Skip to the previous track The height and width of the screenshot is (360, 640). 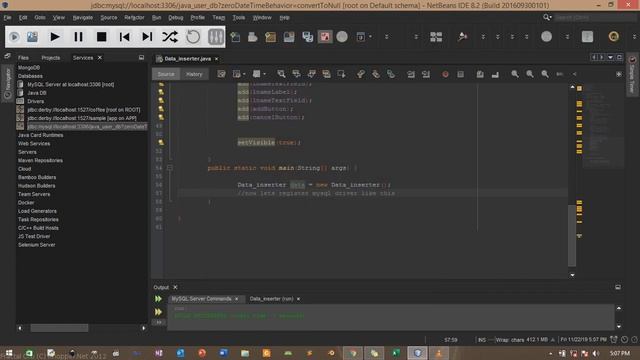[124, 37]
